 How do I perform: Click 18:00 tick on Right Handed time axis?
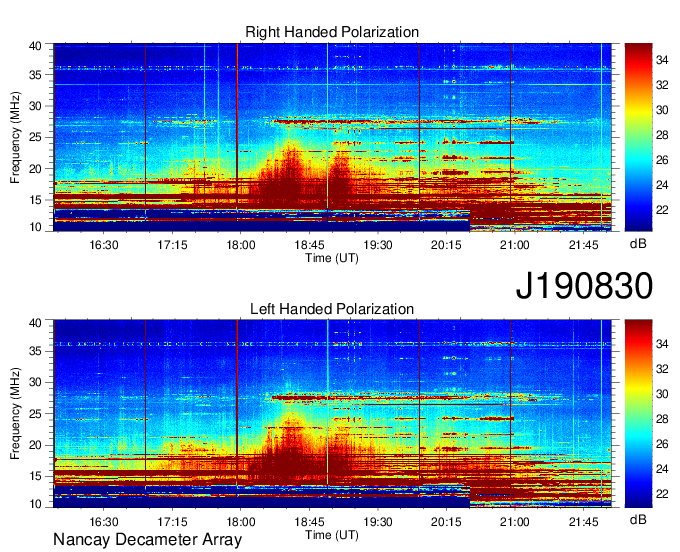click(241, 245)
